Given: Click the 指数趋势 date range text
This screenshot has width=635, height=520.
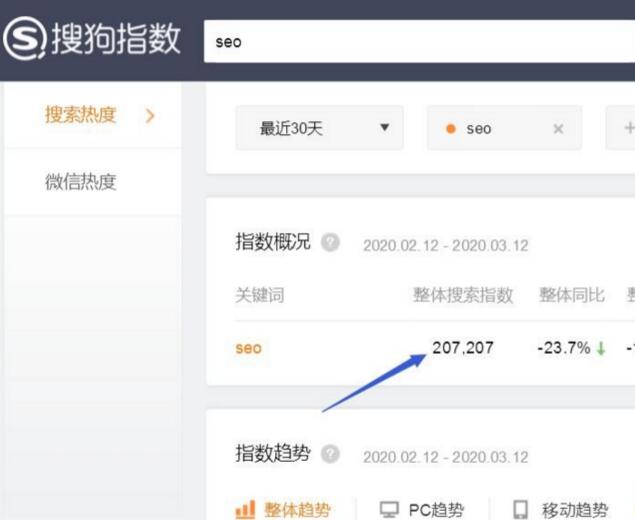Looking at the screenshot, I should pos(445,457).
